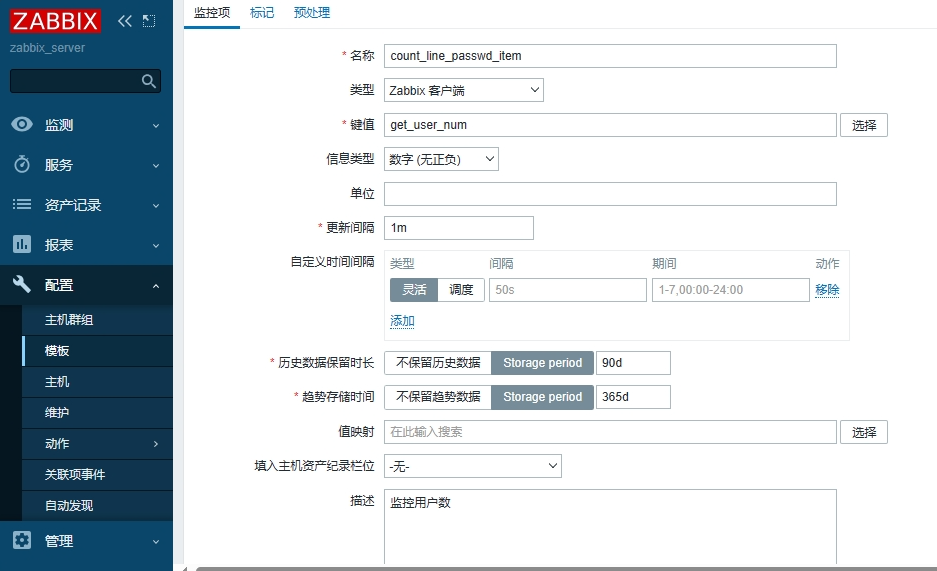Open 报表 via bar chart icon
Viewport: 937px width, 571px height.
tap(22, 245)
